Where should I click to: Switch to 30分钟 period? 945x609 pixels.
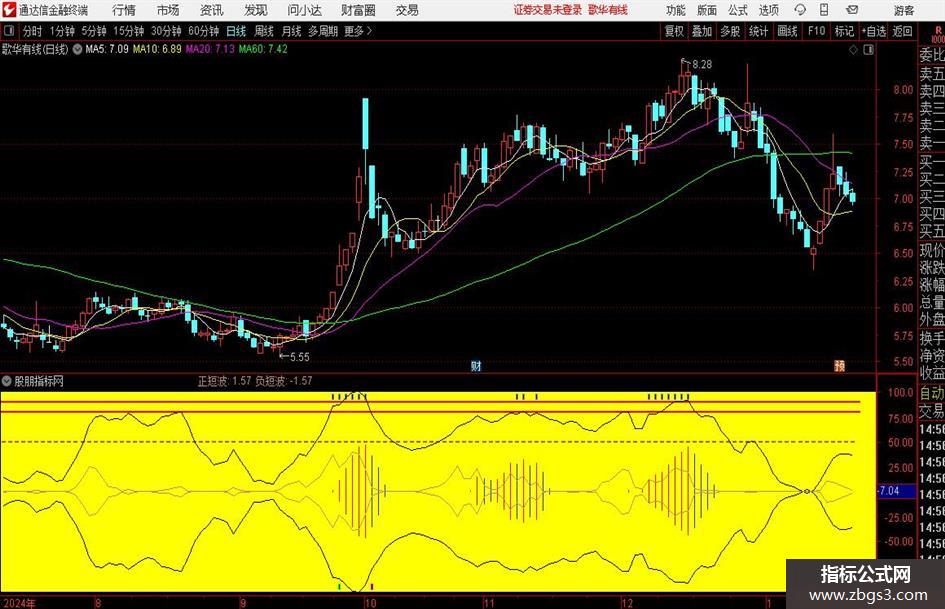pos(166,31)
